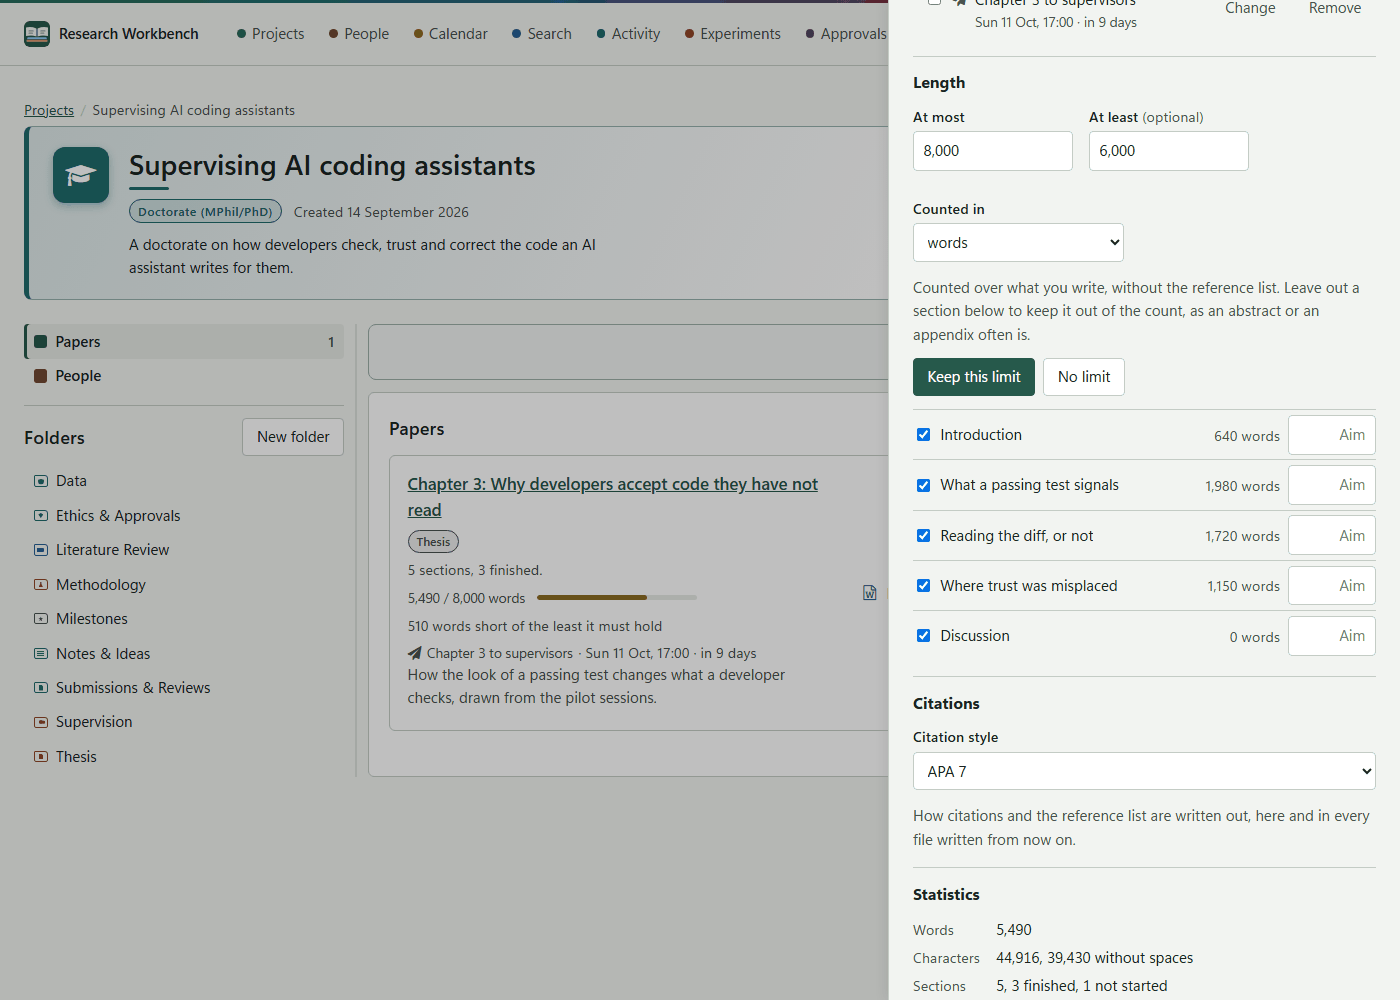Click the Remove link for the deadline
This screenshot has height=1000, width=1400.
(1335, 8)
